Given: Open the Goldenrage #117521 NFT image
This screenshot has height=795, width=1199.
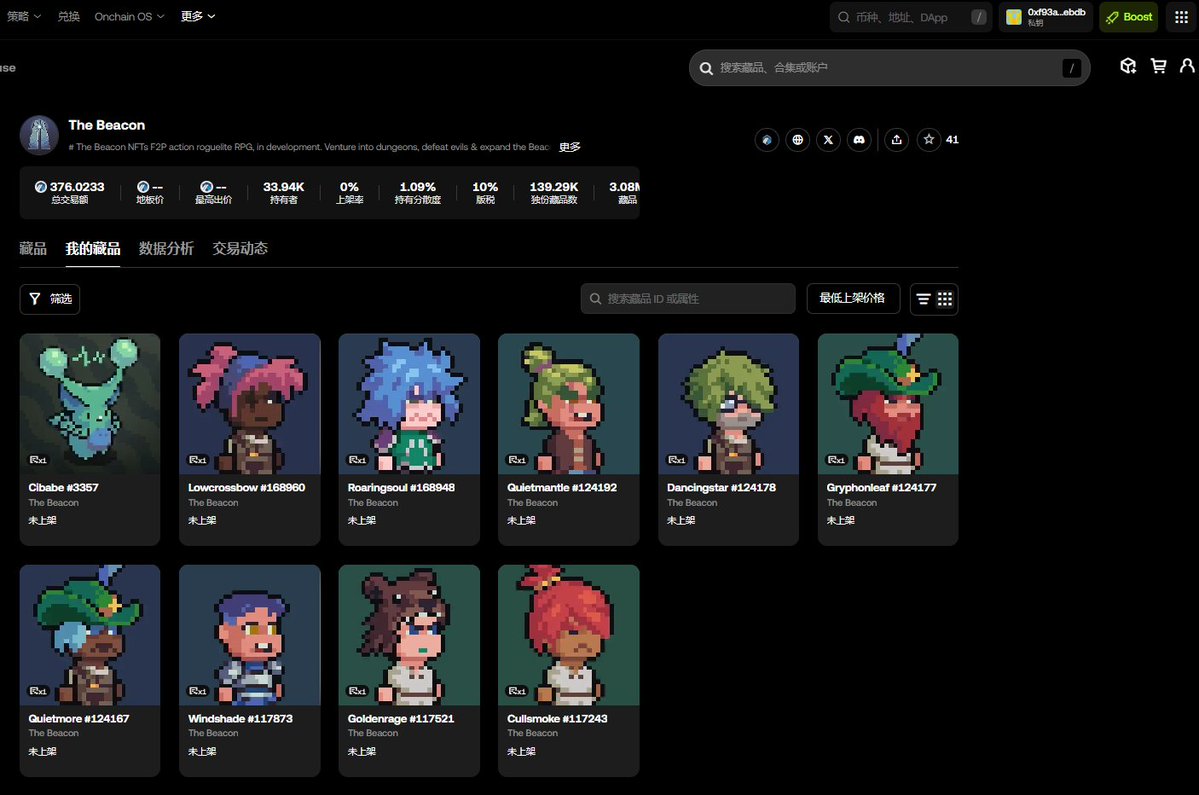Looking at the screenshot, I should [409, 635].
